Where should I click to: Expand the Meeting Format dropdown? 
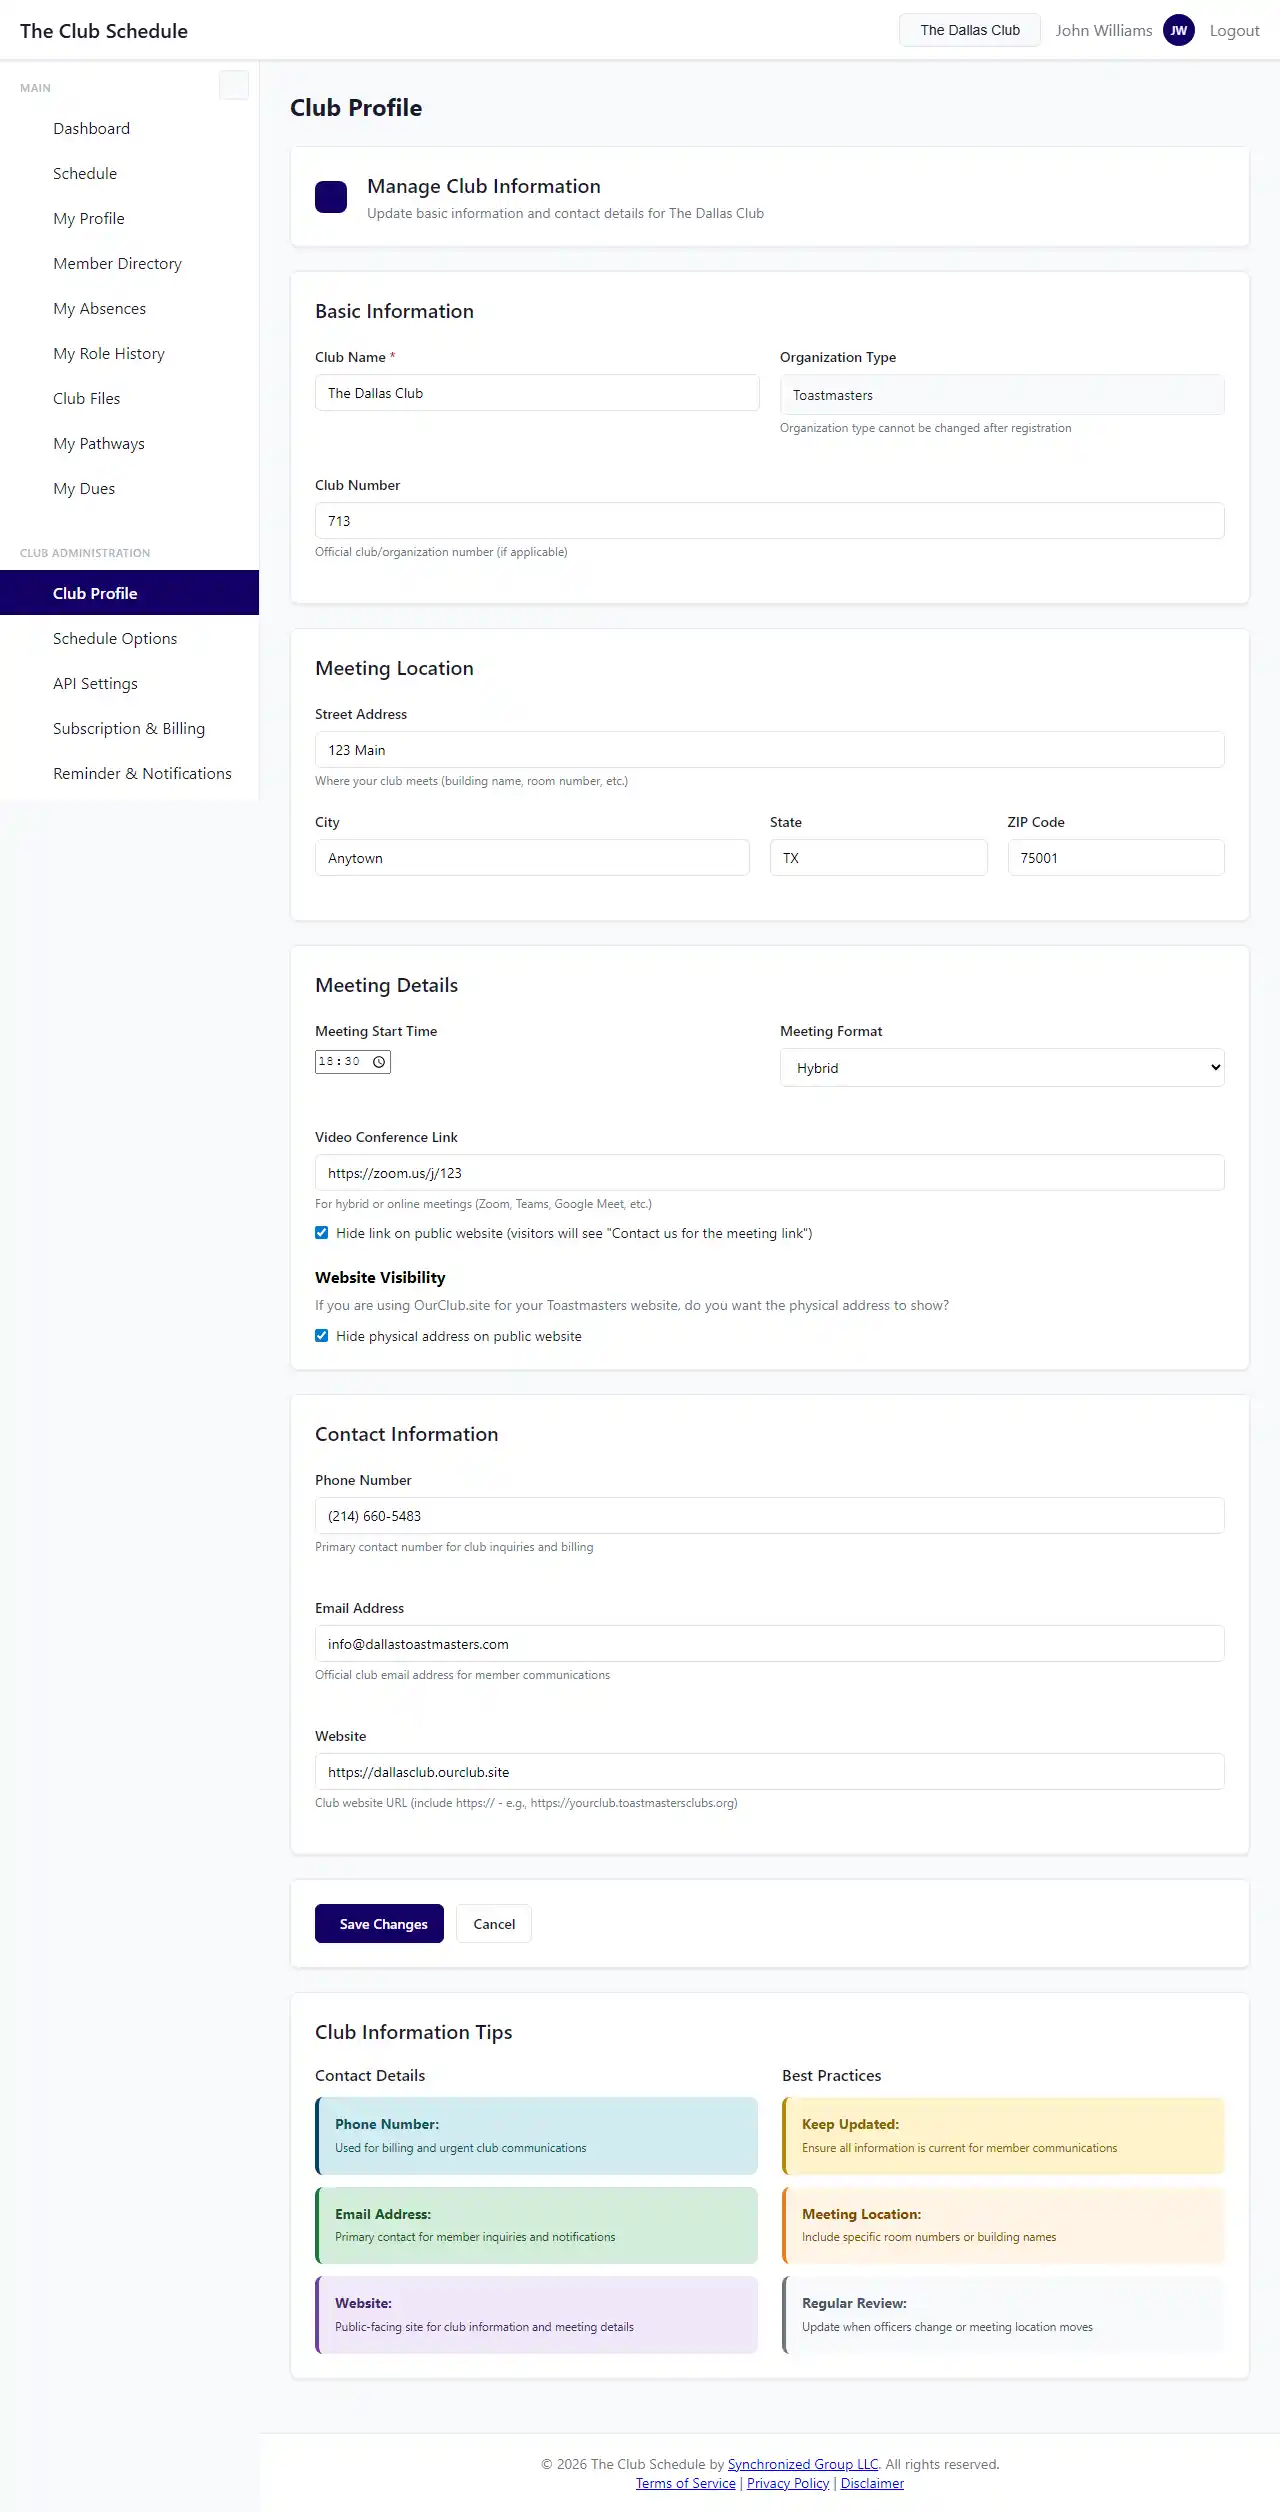[1001, 1067]
